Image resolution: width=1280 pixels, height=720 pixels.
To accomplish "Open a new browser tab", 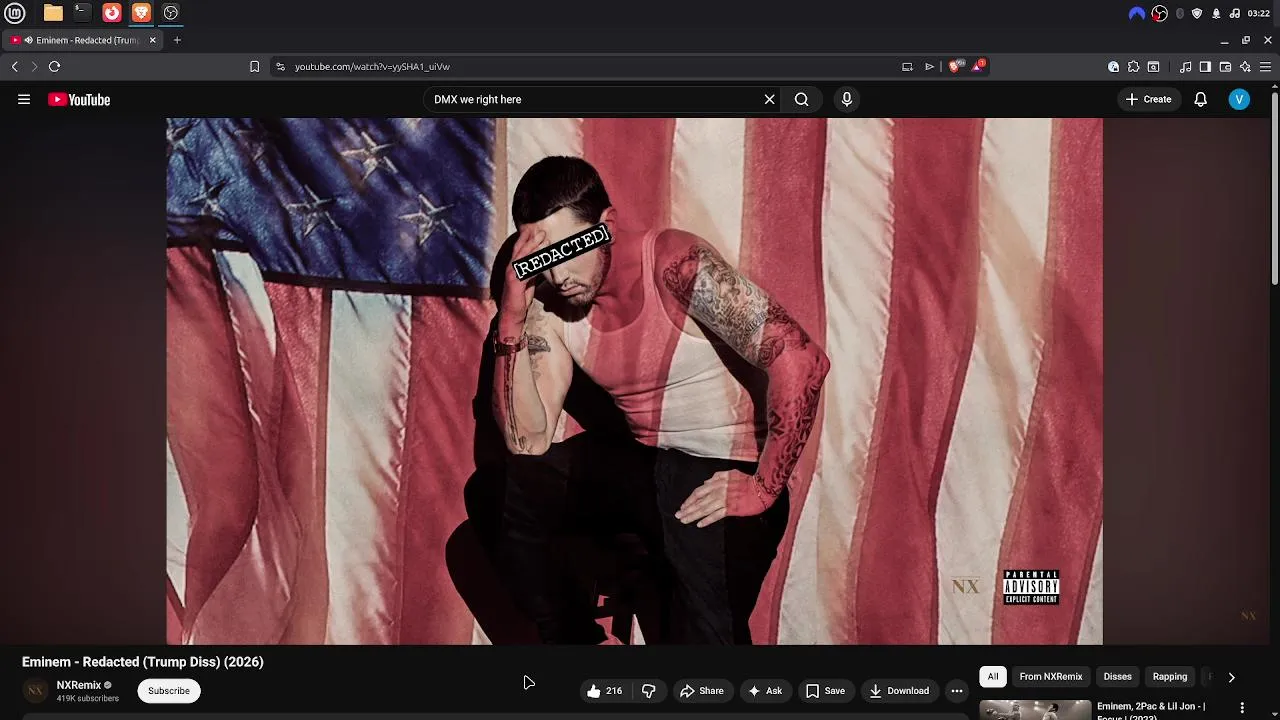I will (177, 40).
